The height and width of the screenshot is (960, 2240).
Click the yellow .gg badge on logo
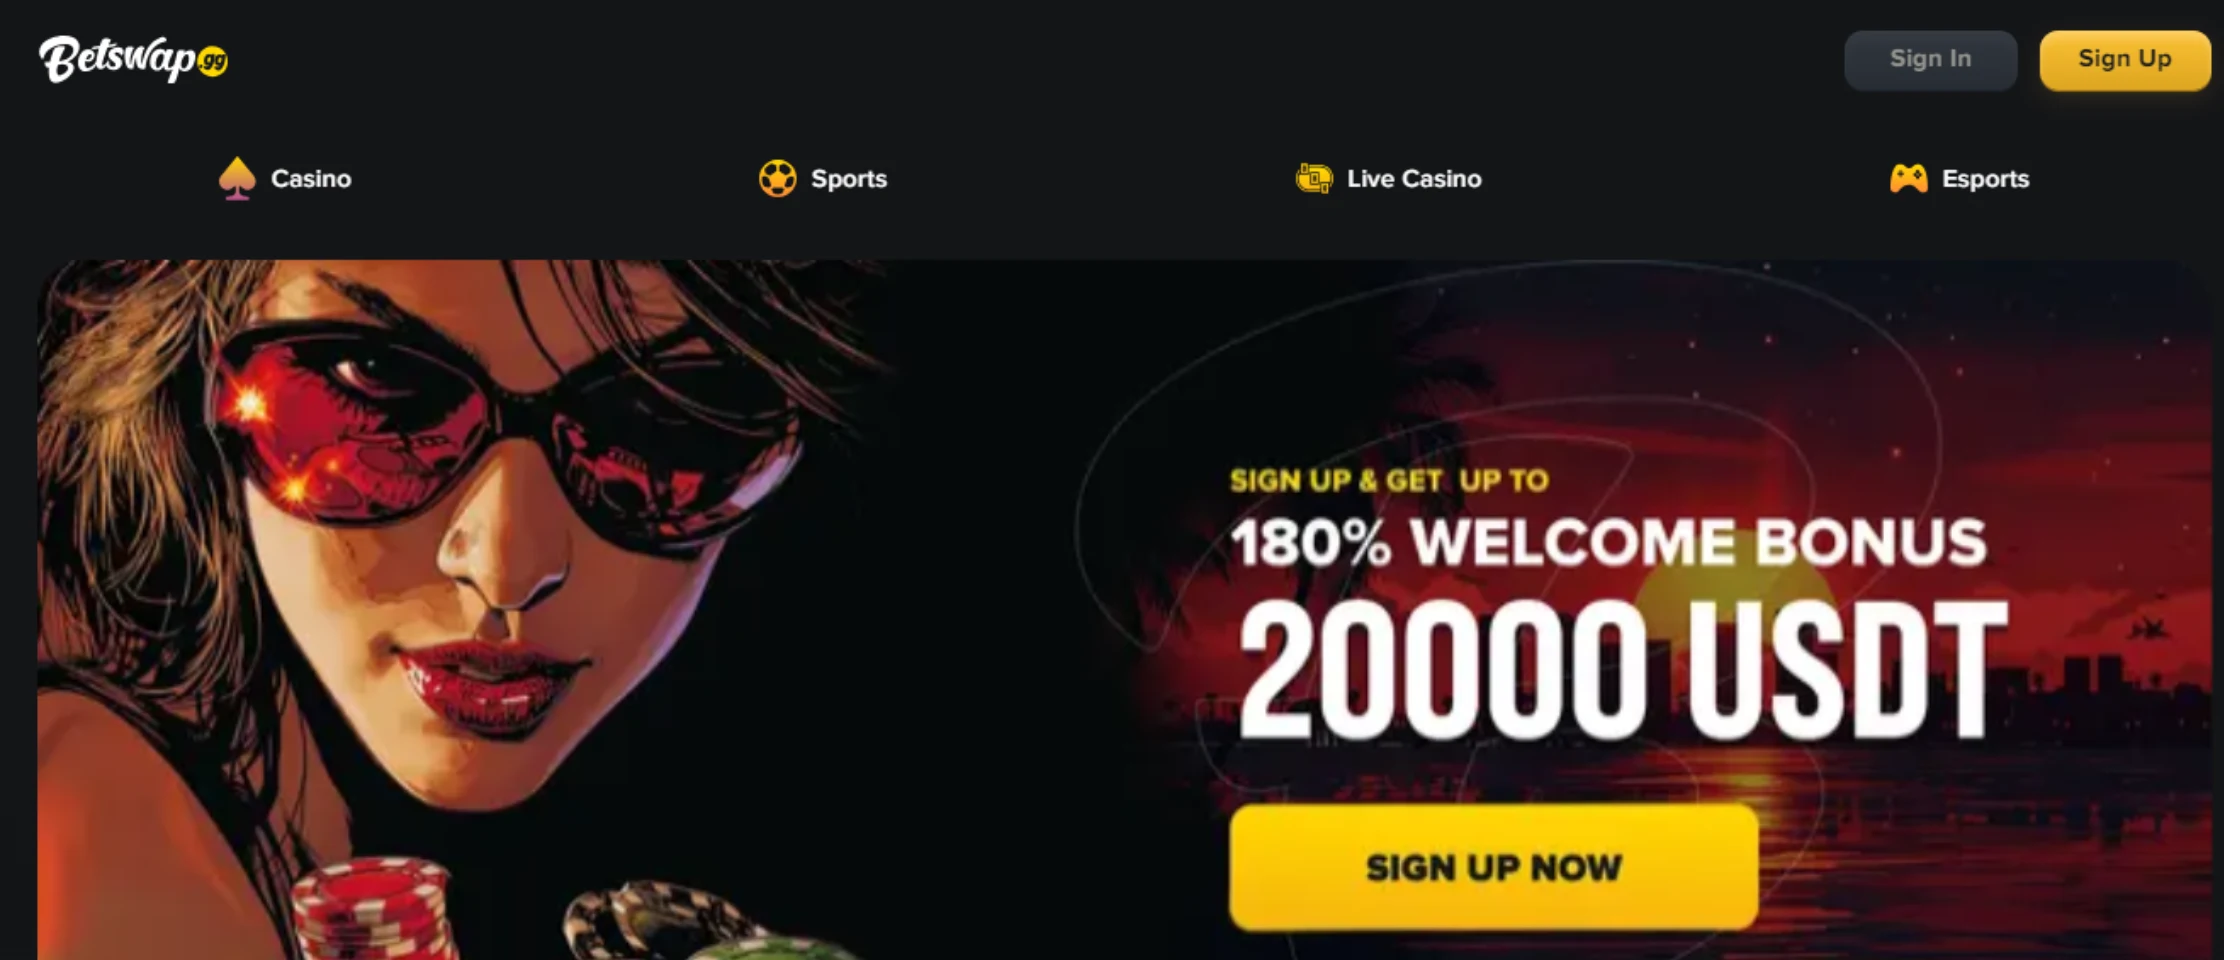click(x=213, y=62)
